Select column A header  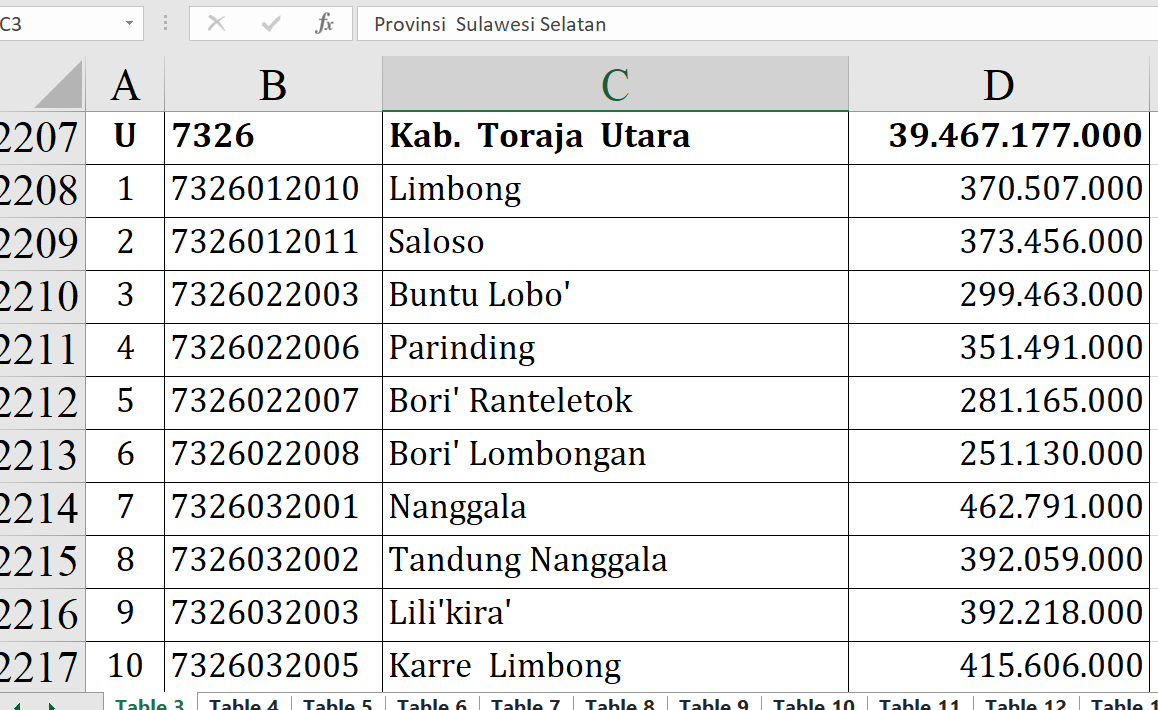click(x=125, y=86)
